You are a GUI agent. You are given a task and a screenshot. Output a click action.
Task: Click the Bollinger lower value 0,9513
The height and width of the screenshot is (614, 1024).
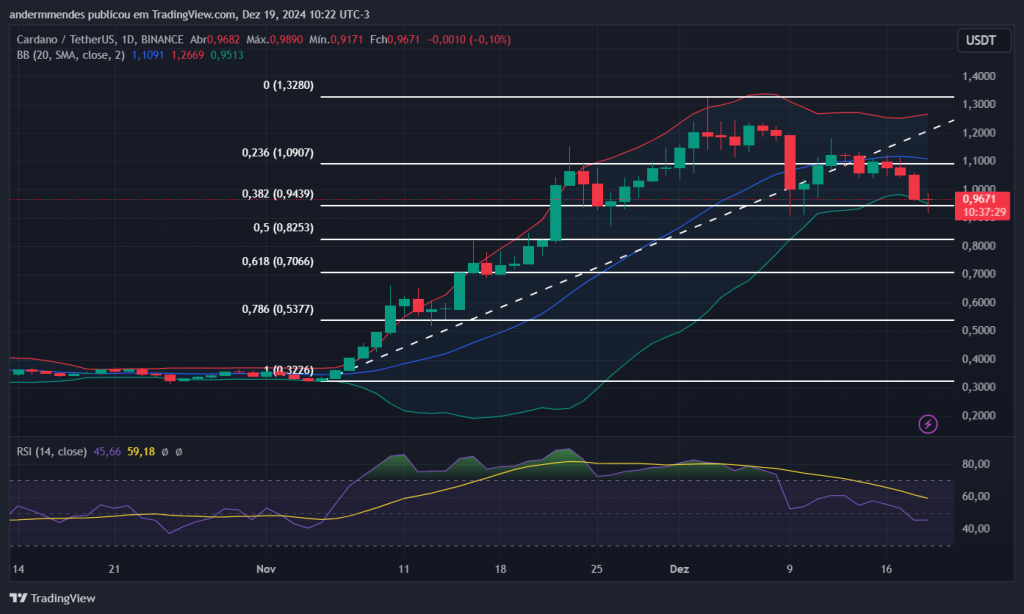pyautogui.click(x=227, y=55)
